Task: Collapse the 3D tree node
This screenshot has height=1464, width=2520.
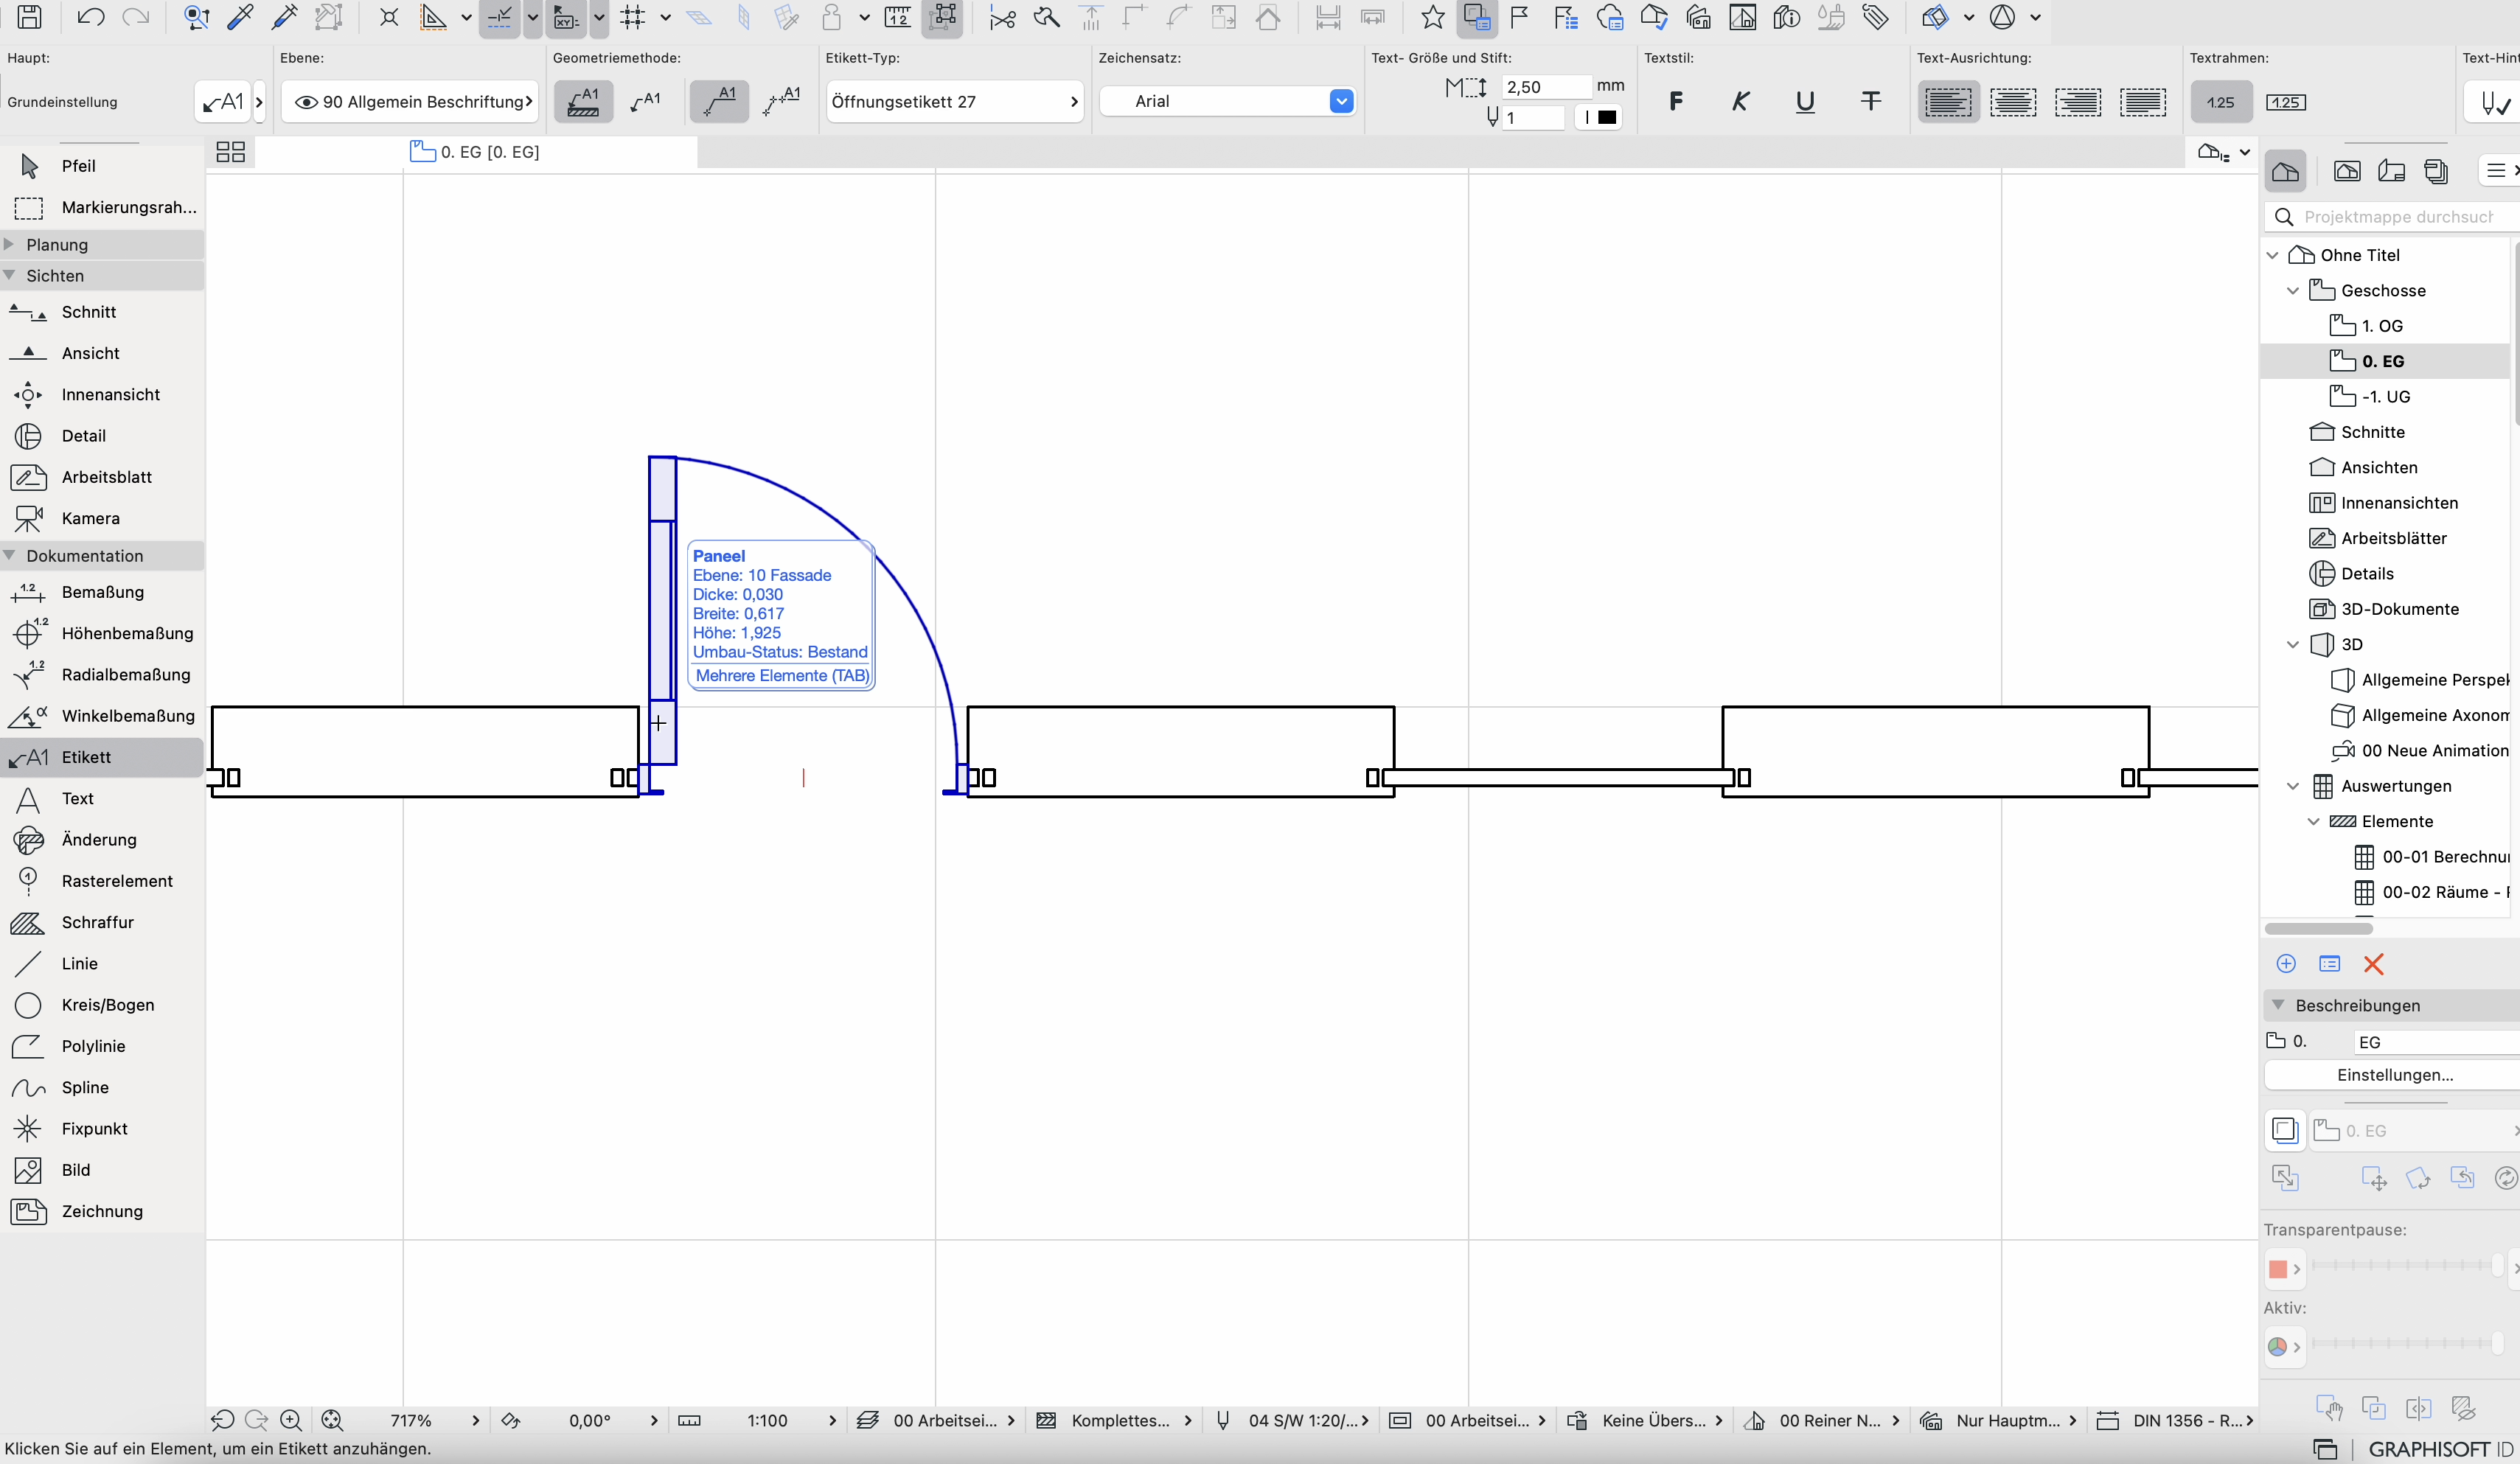Action: point(2293,644)
